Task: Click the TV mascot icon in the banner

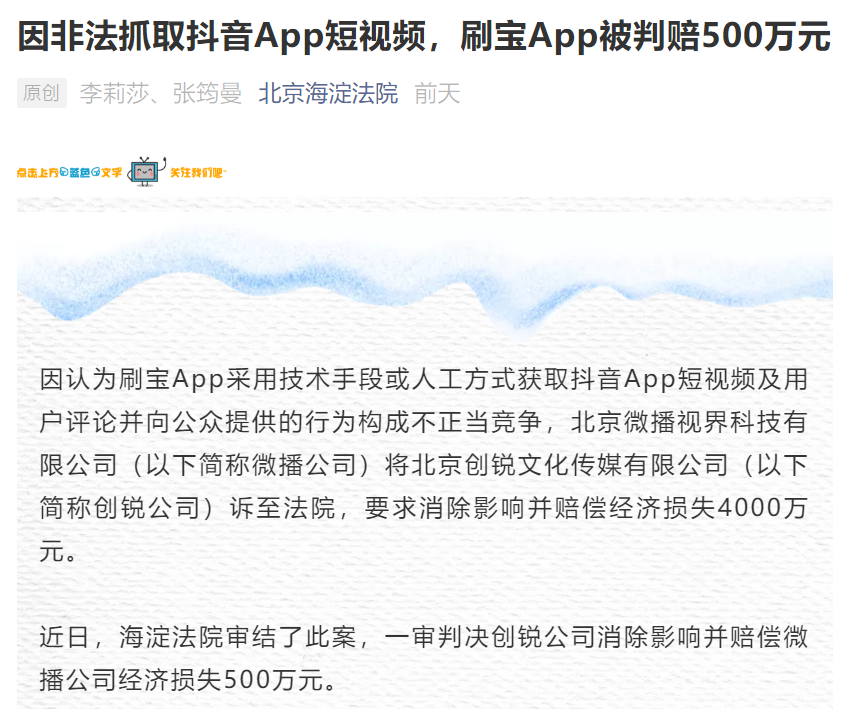Action: pyautogui.click(x=146, y=172)
